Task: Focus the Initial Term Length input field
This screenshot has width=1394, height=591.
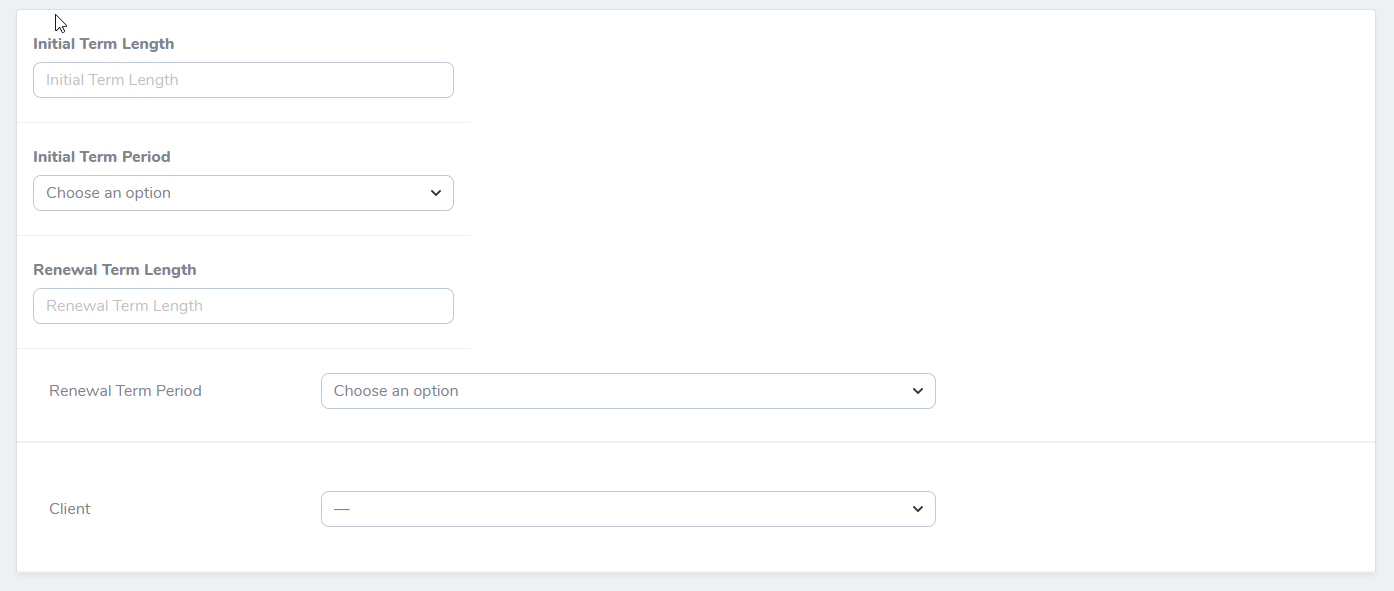Action: pos(243,80)
